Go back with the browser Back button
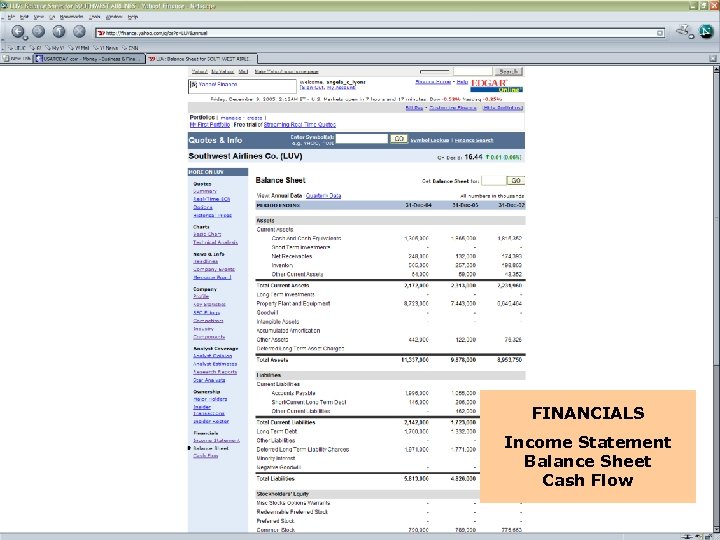This screenshot has width=720, height=540. [17, 31]
